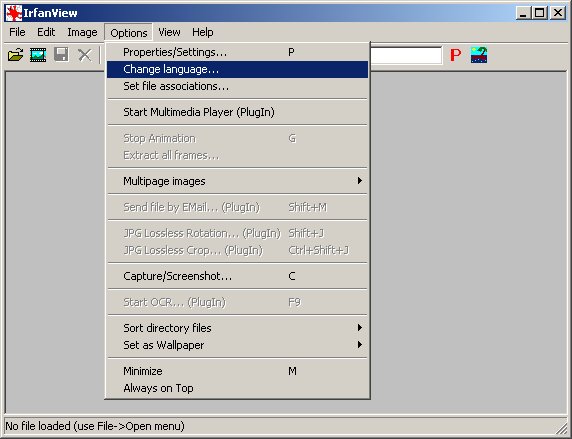Screen dimensions: 572x439
Task: Select Capture/Screenshot menu entry
Action: [237, 276]
